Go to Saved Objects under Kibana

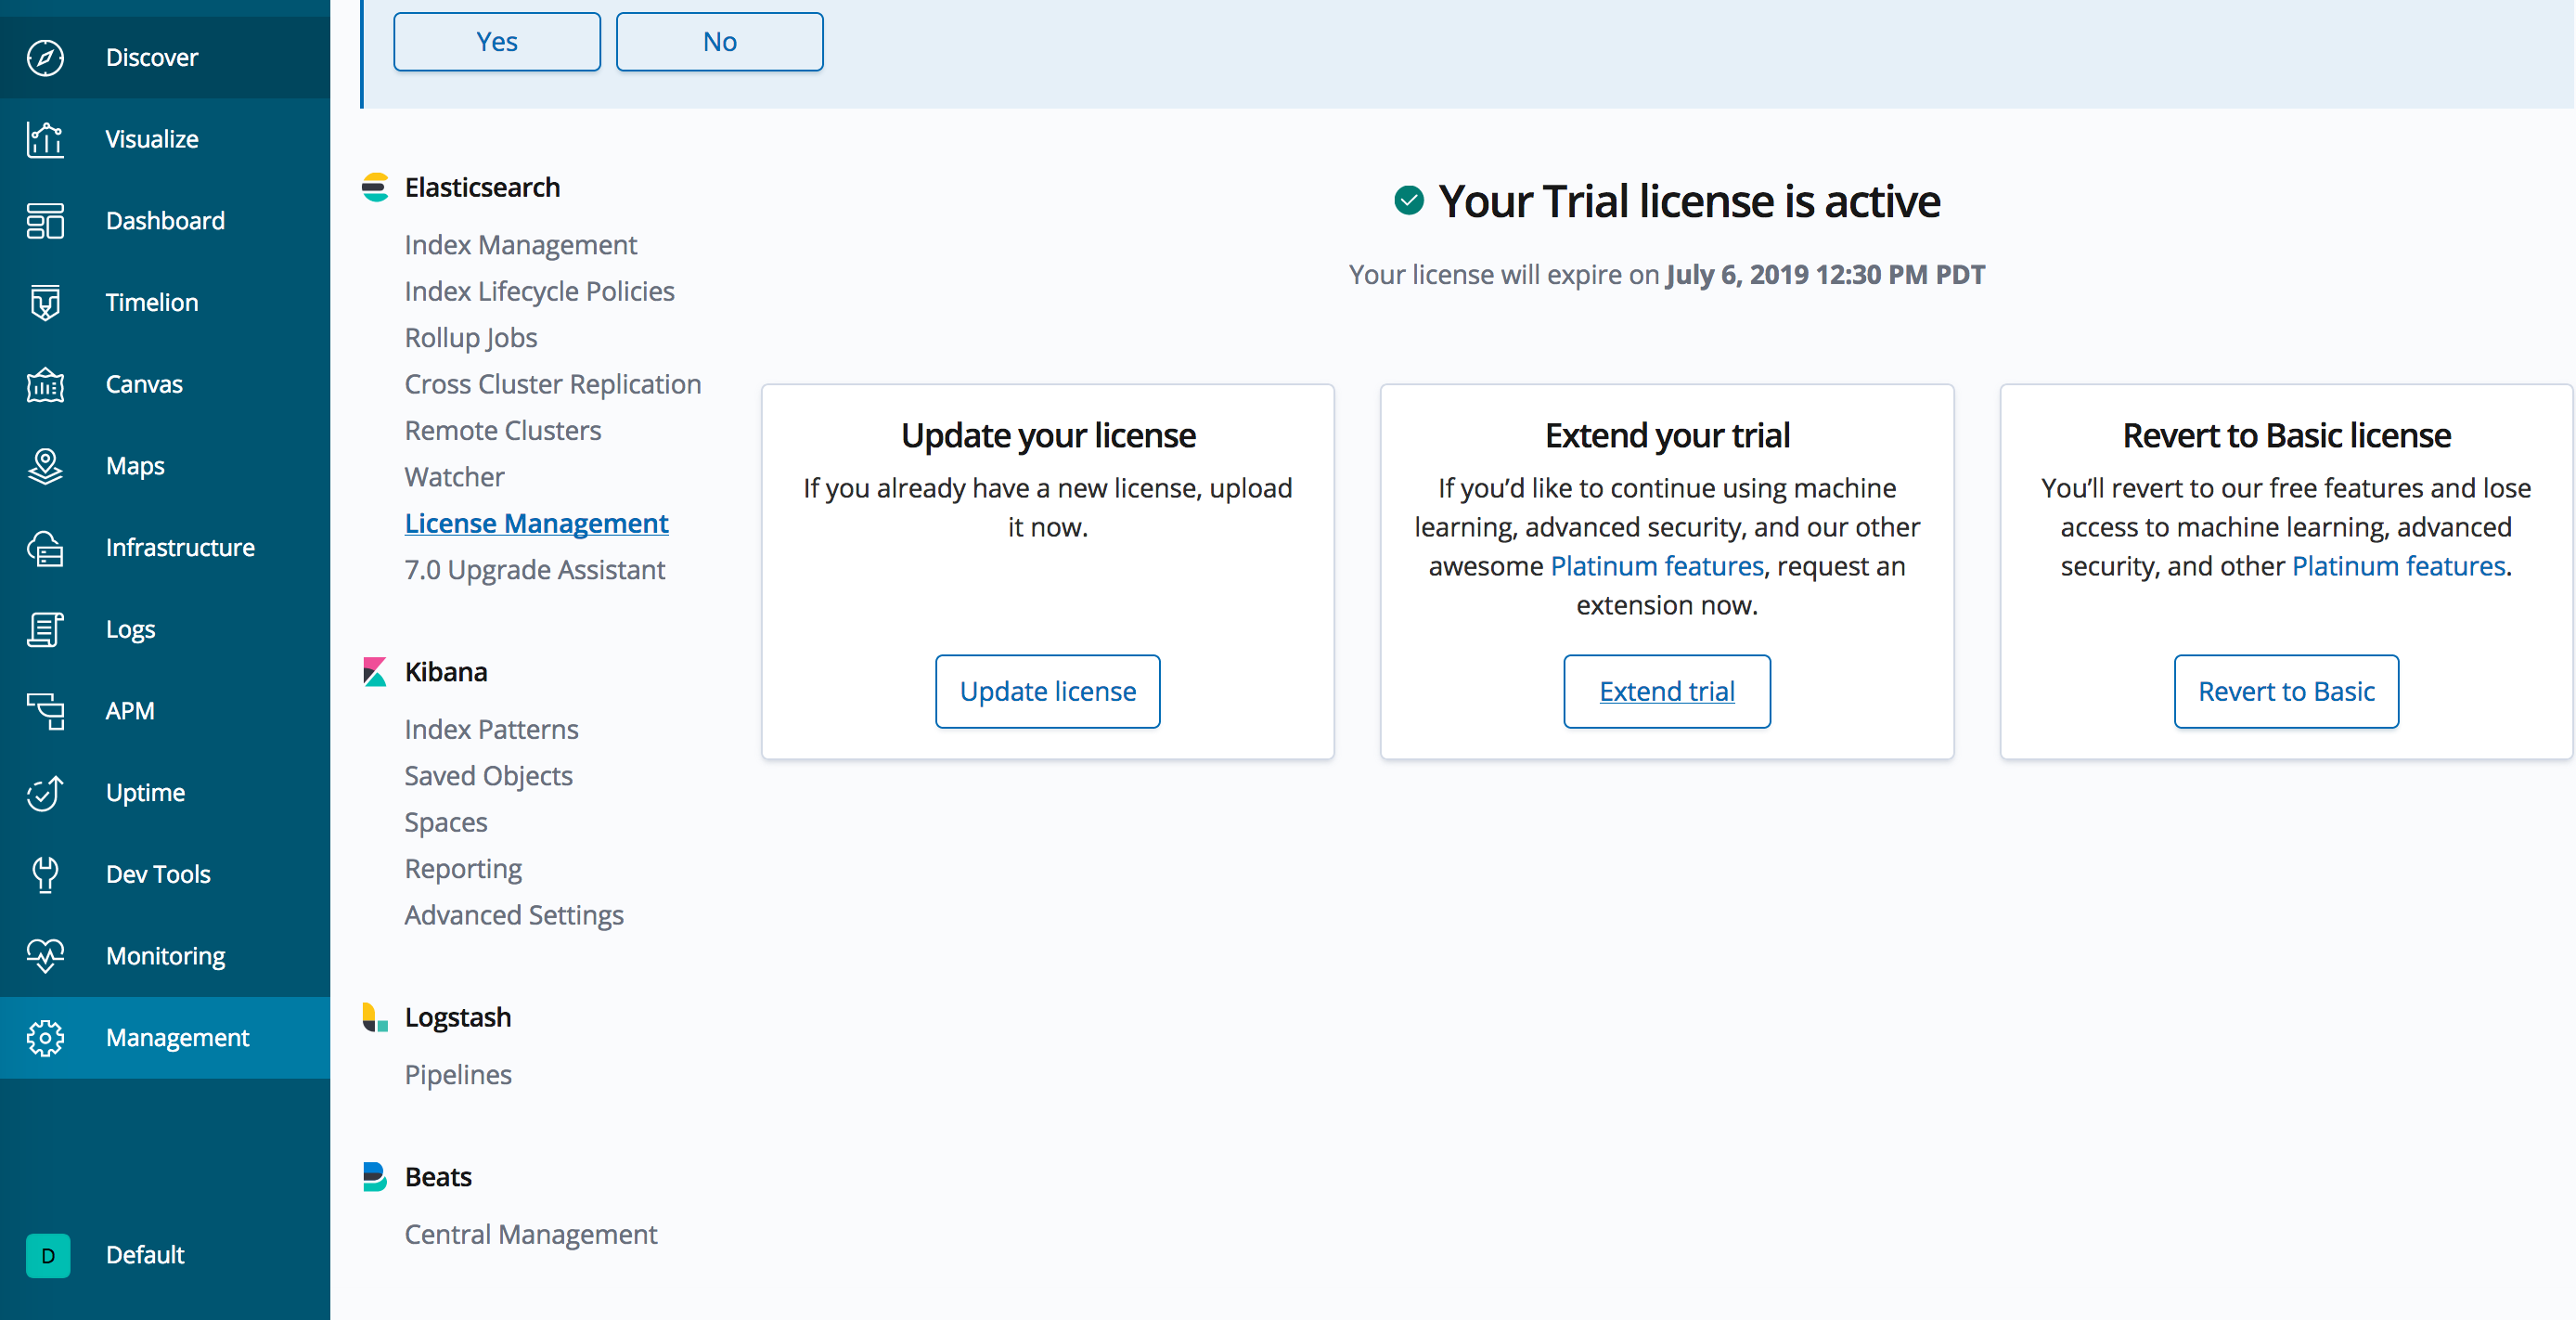pos(488,776)
